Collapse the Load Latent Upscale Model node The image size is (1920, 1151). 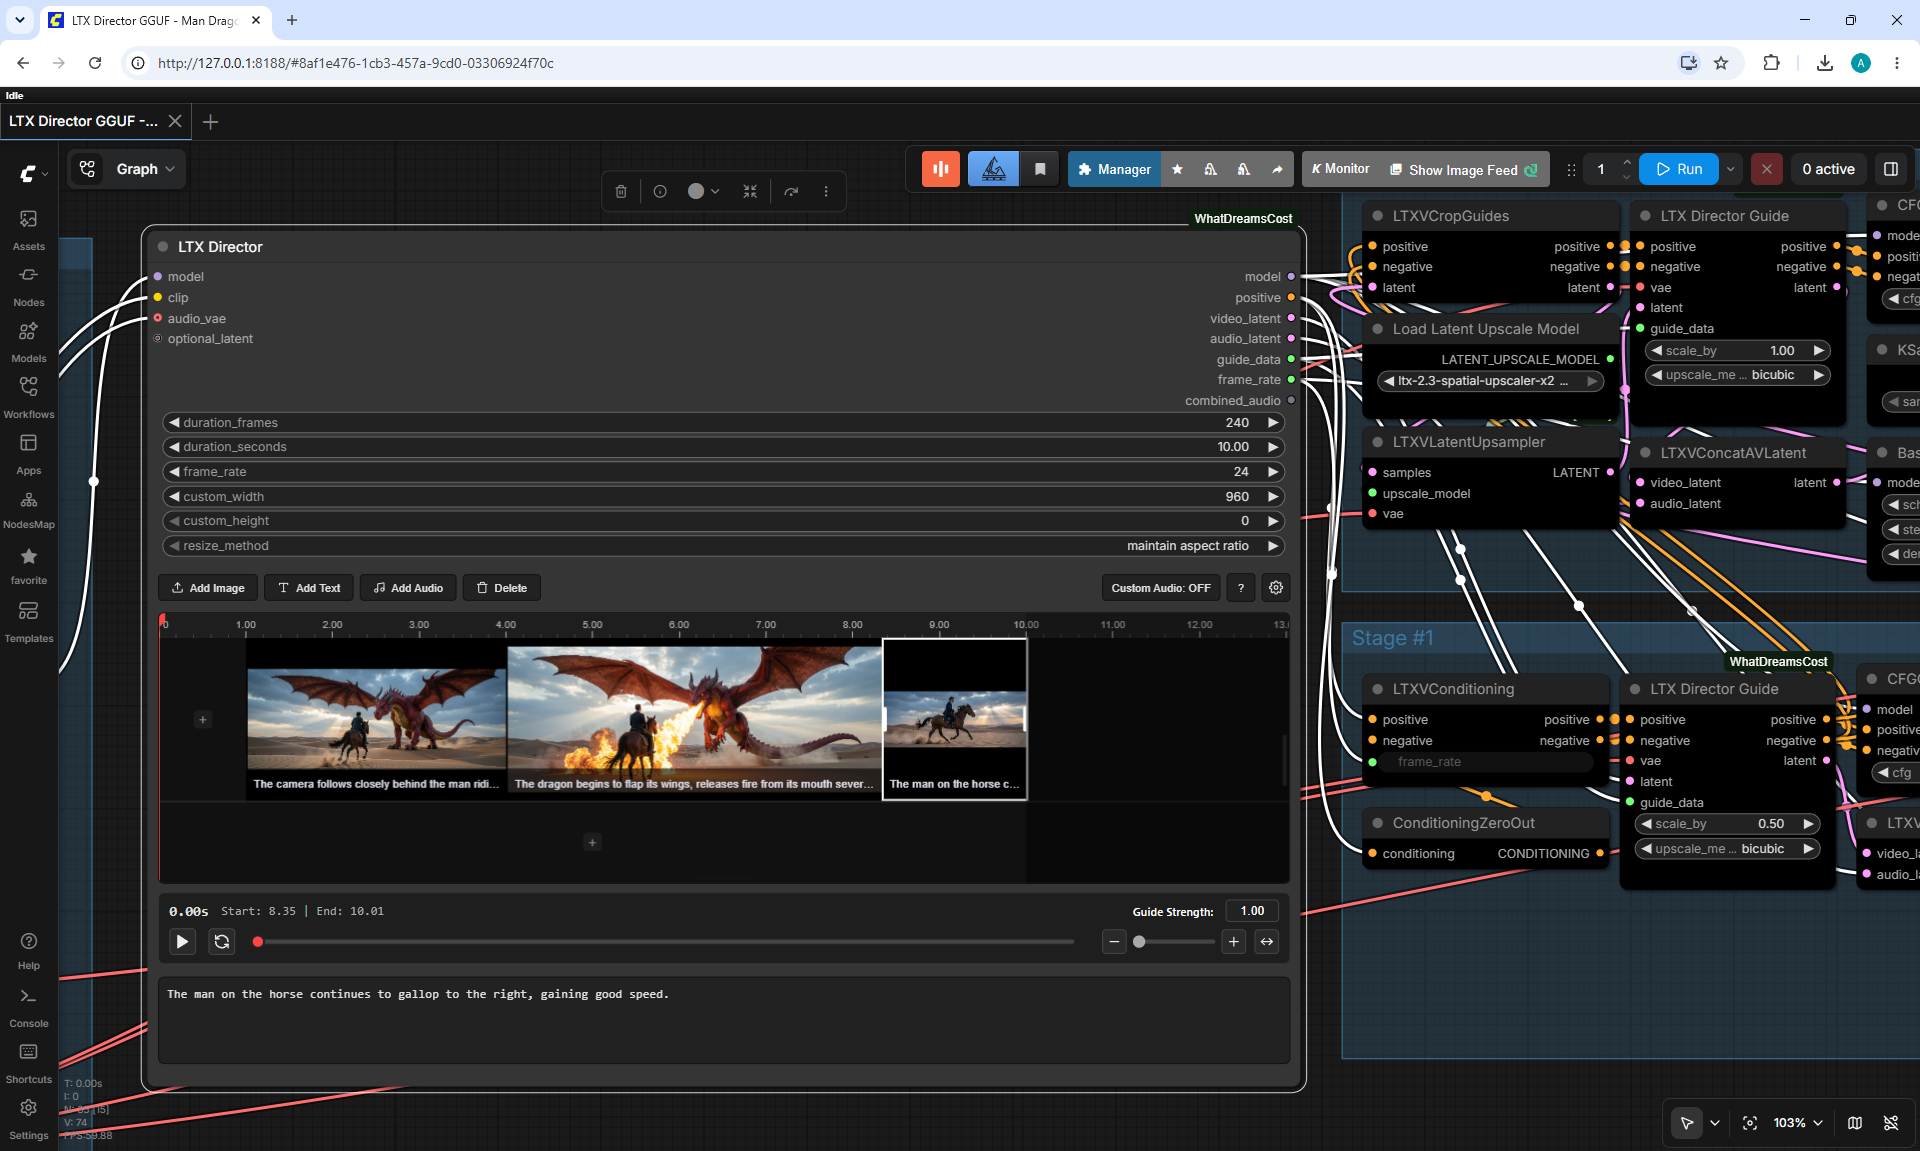(1377, 329)
